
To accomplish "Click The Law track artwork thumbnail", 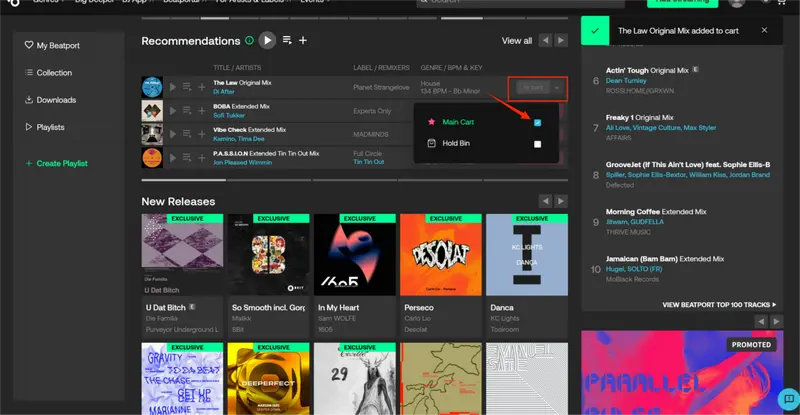I will click(x=152, y=87).
